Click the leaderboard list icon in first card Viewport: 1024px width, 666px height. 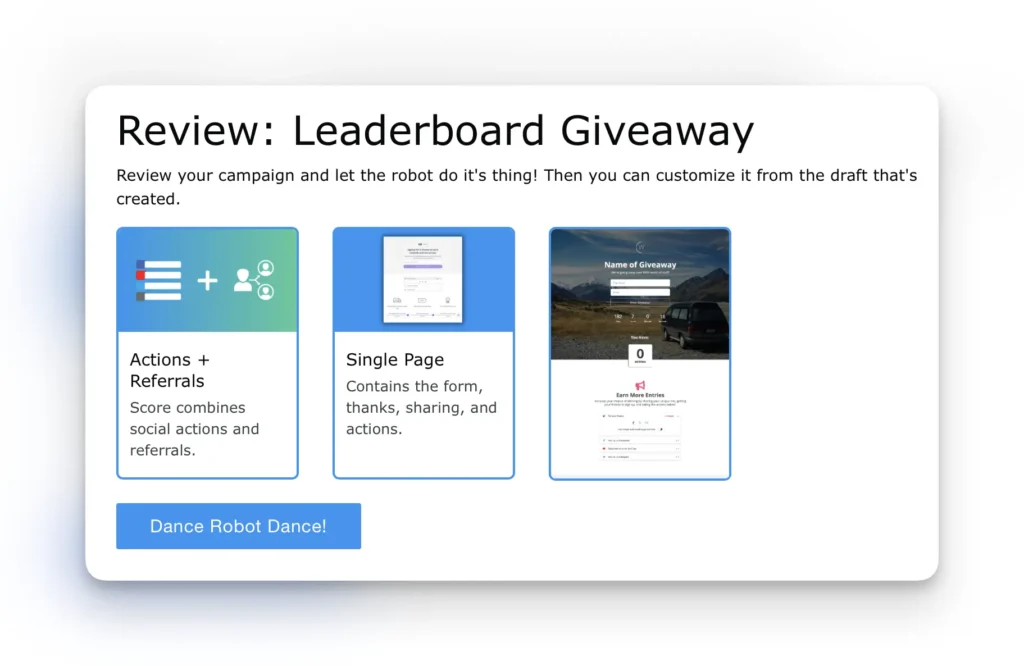(159, 280)
